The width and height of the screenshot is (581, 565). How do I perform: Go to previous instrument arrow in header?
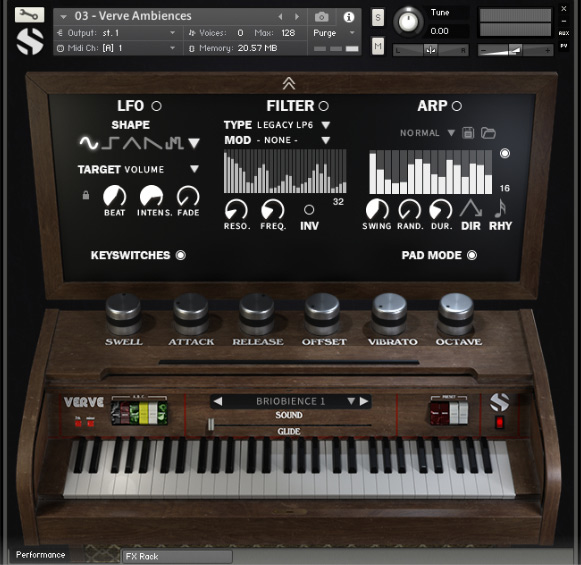point(280,17)
